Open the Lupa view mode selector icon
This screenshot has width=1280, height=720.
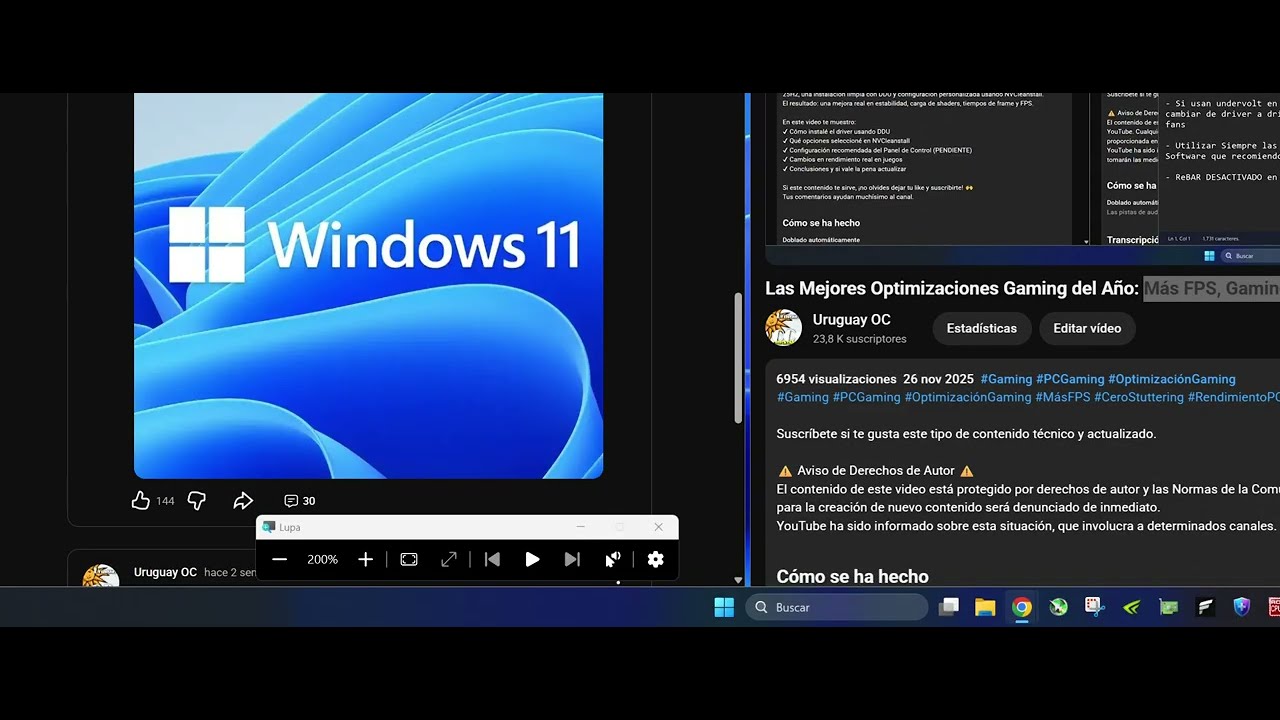(x=409, y=560)
